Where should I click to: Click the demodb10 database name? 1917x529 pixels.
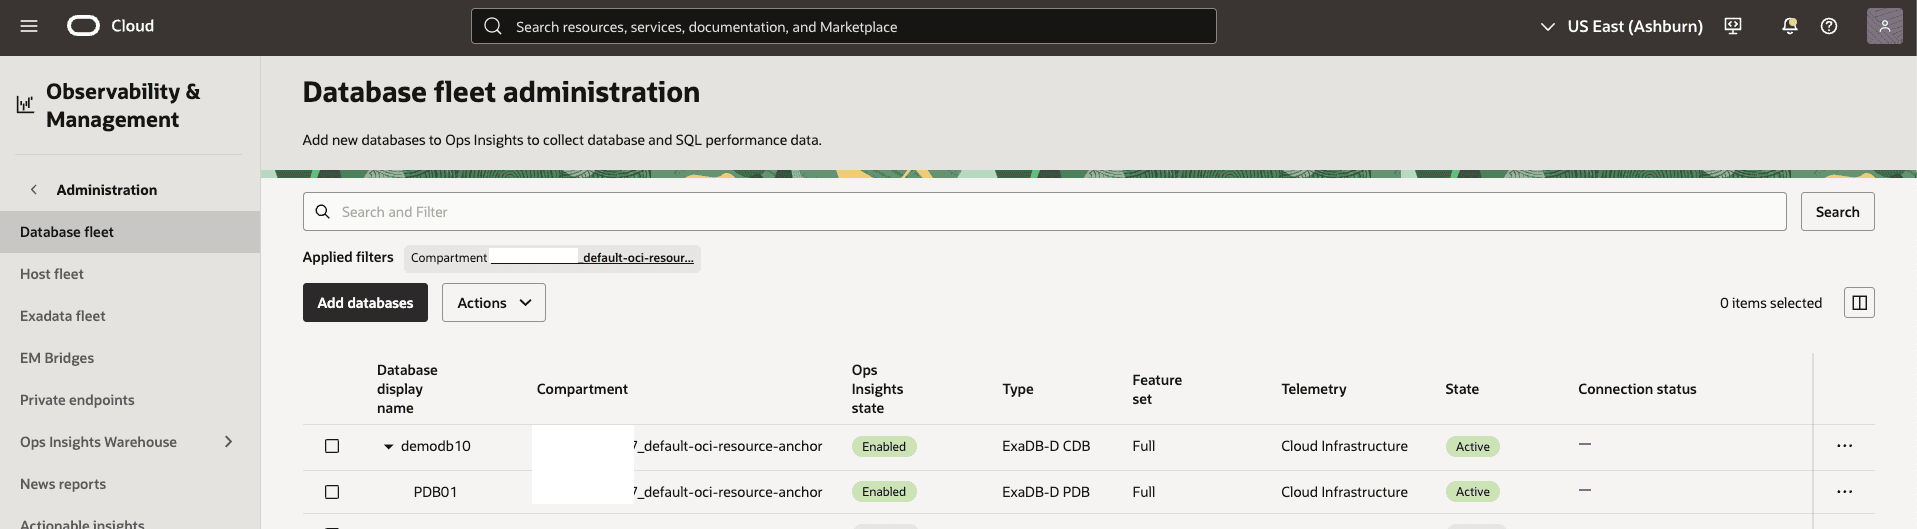[x=435, y=446]
